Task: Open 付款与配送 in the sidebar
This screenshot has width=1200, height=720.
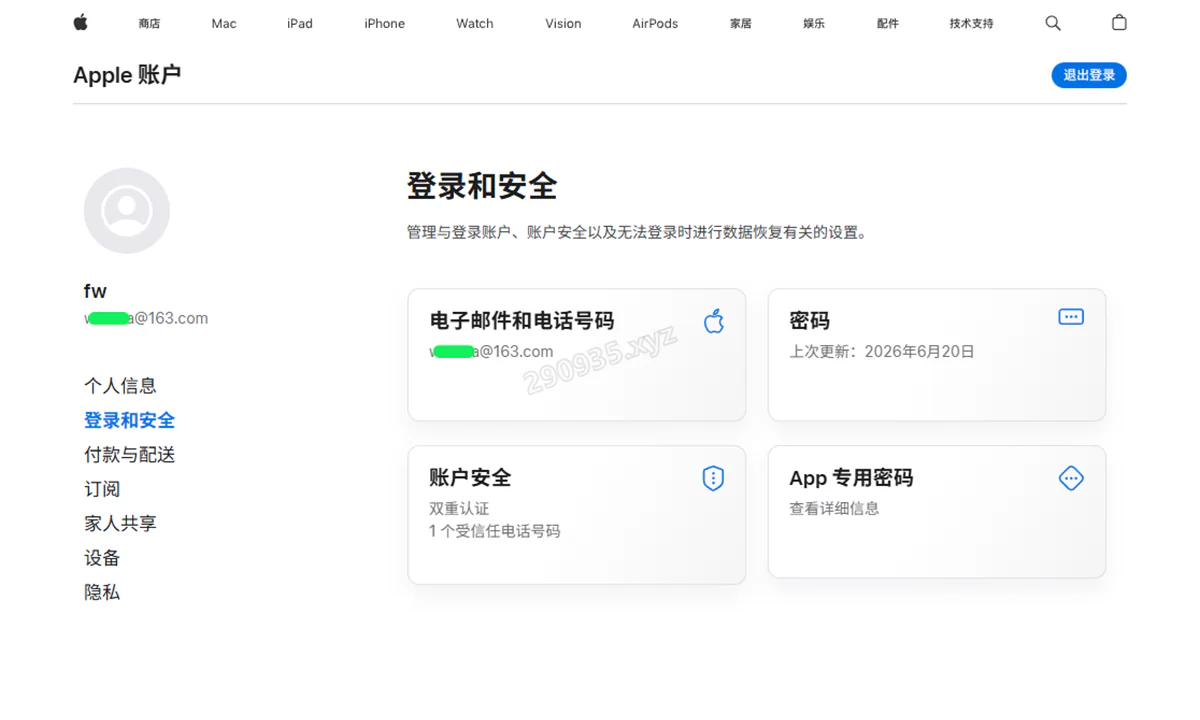Action: [x=129, y=455]
